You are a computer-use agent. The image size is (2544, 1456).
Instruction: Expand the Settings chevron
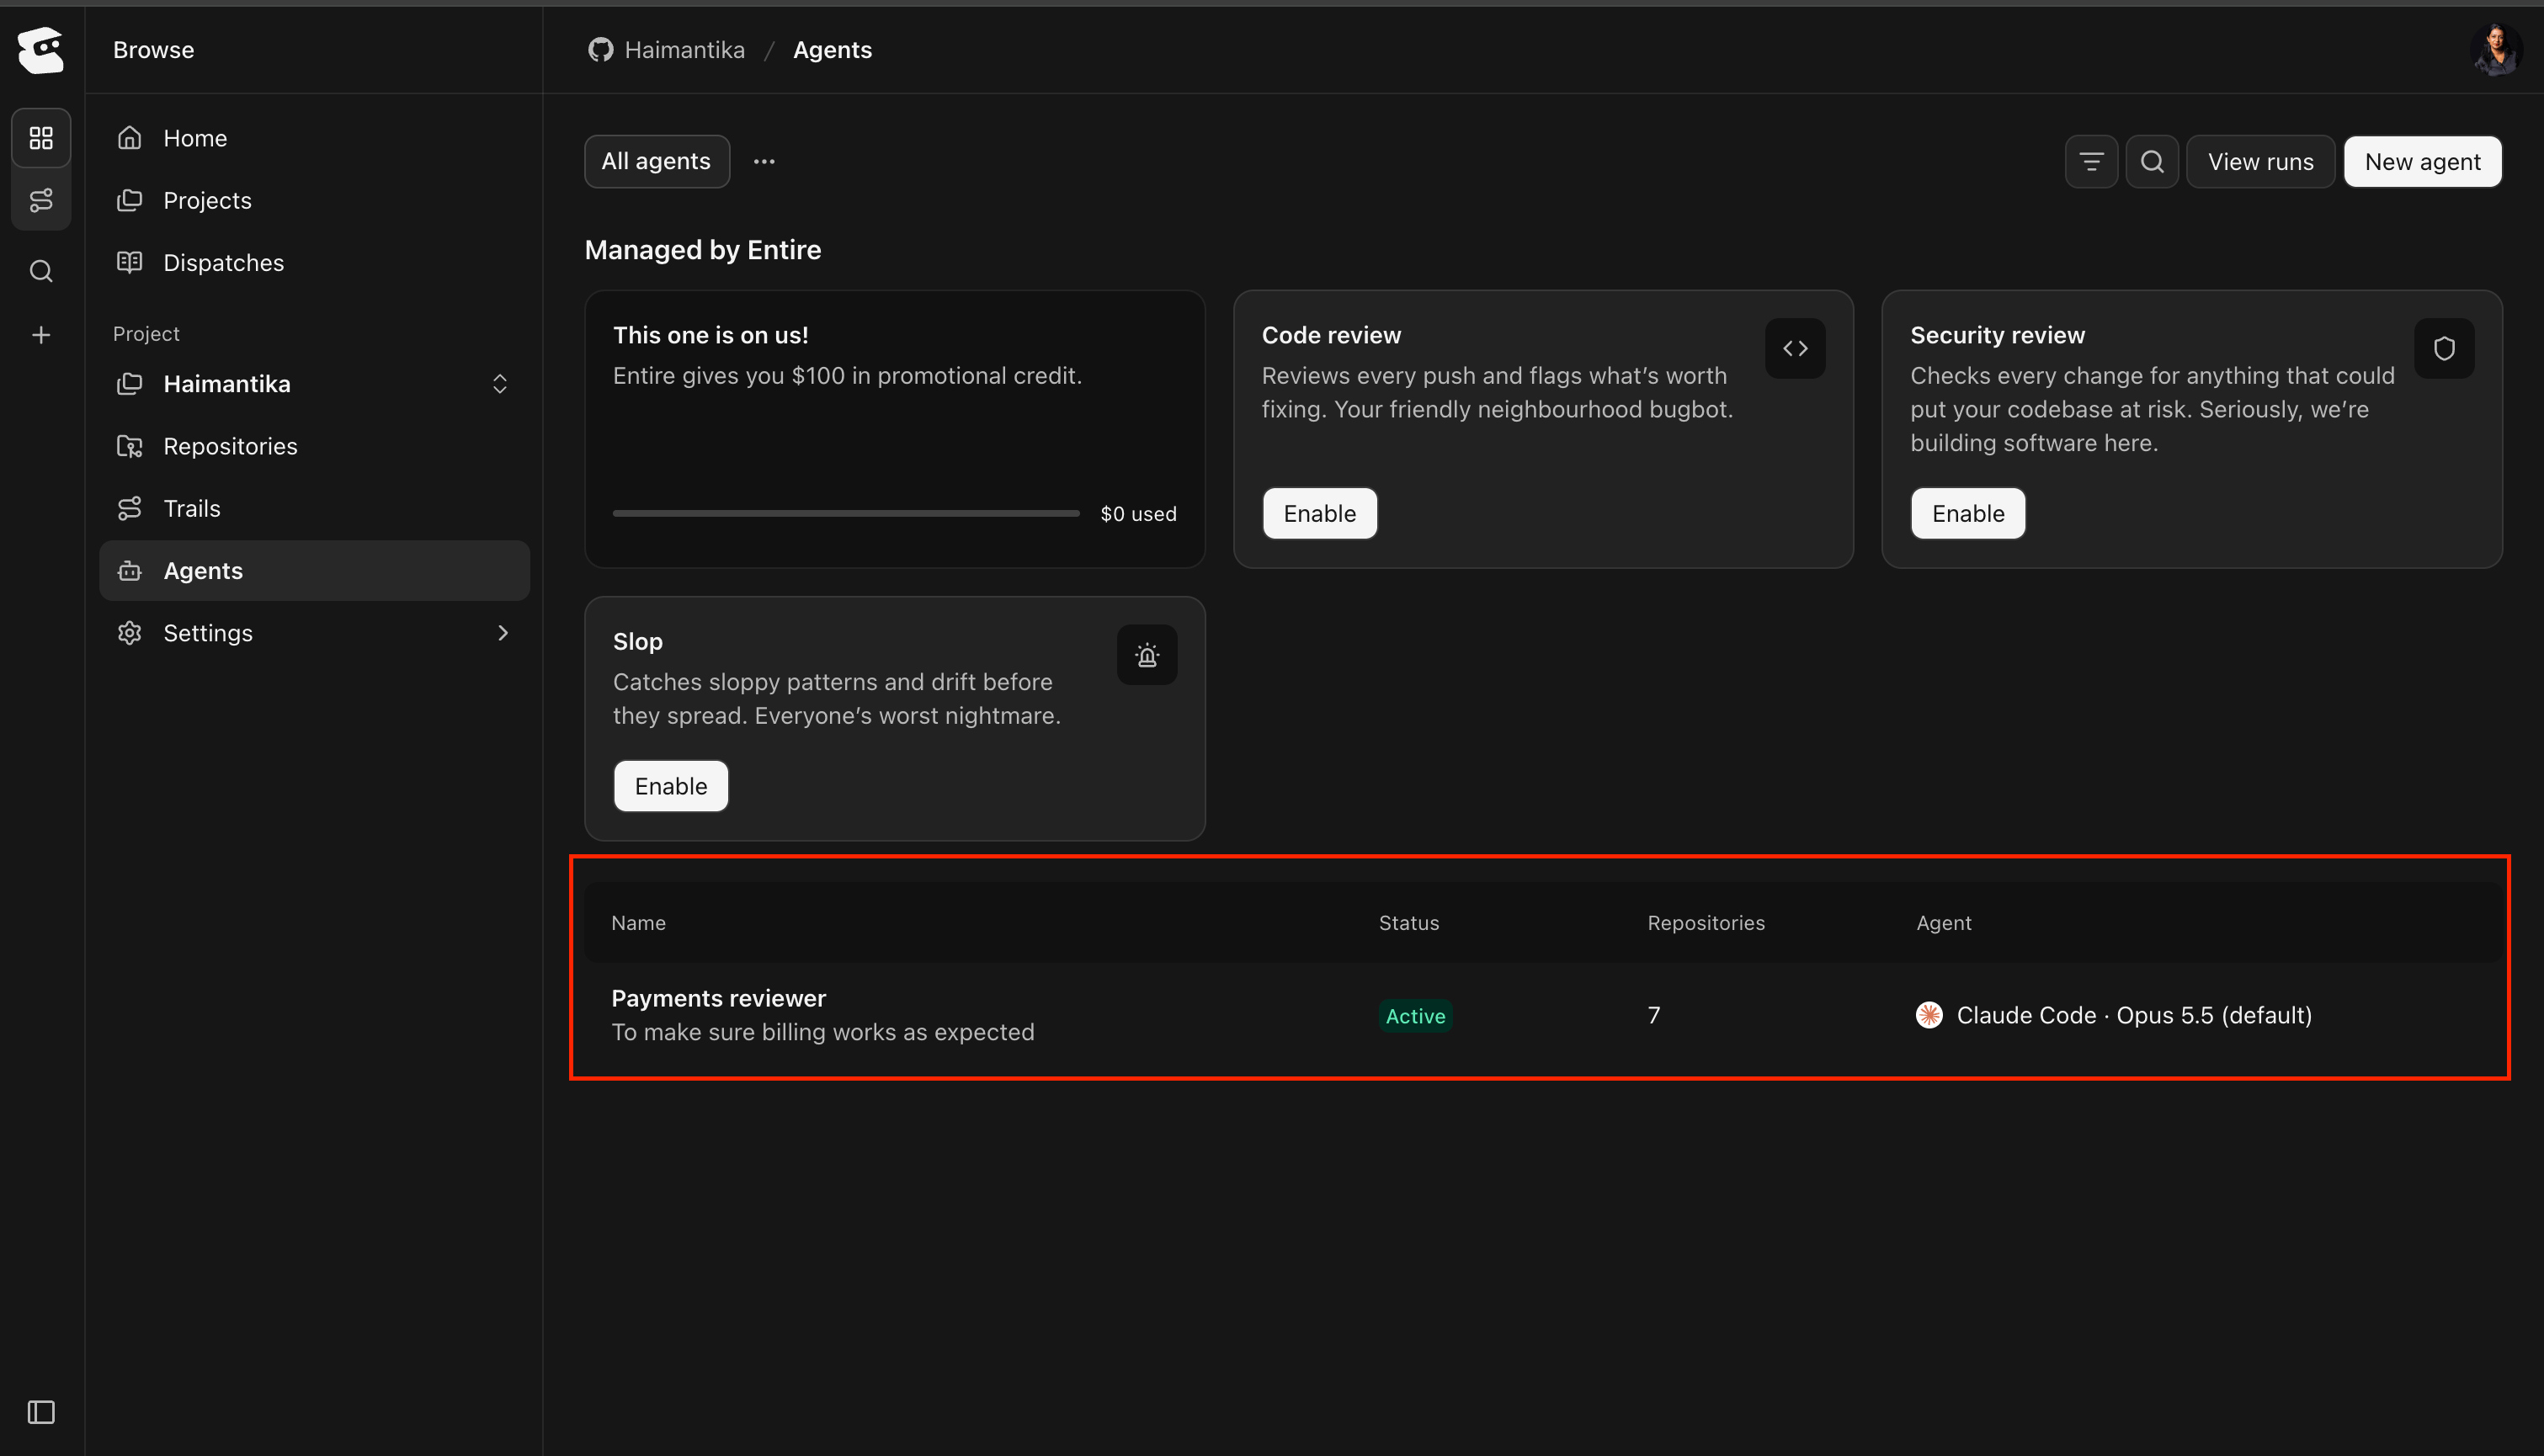pyautogui.click(x=503, y=633)
